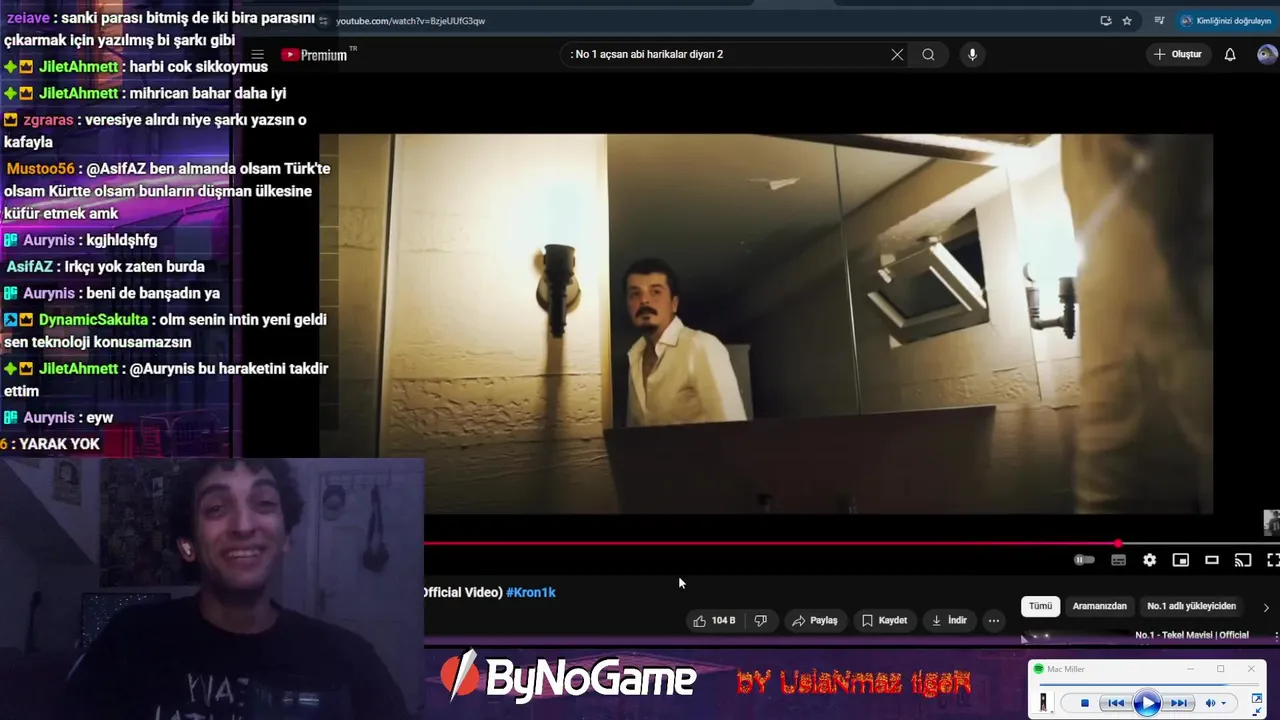
Task: Click the Paylaş share button
Action: click(x=815, y=621)
